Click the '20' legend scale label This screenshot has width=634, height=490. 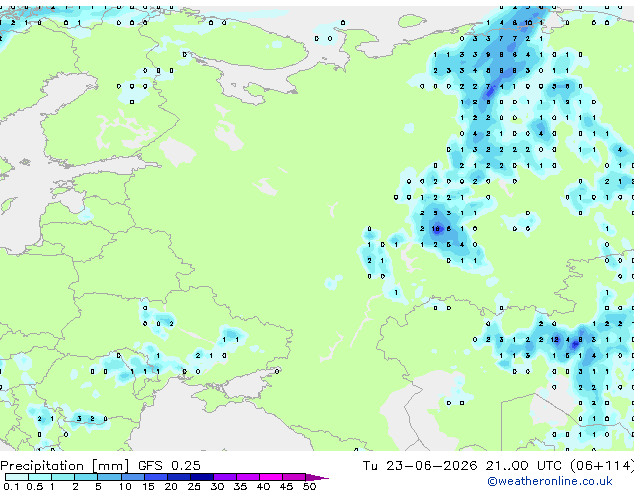[x=171, y=486]
